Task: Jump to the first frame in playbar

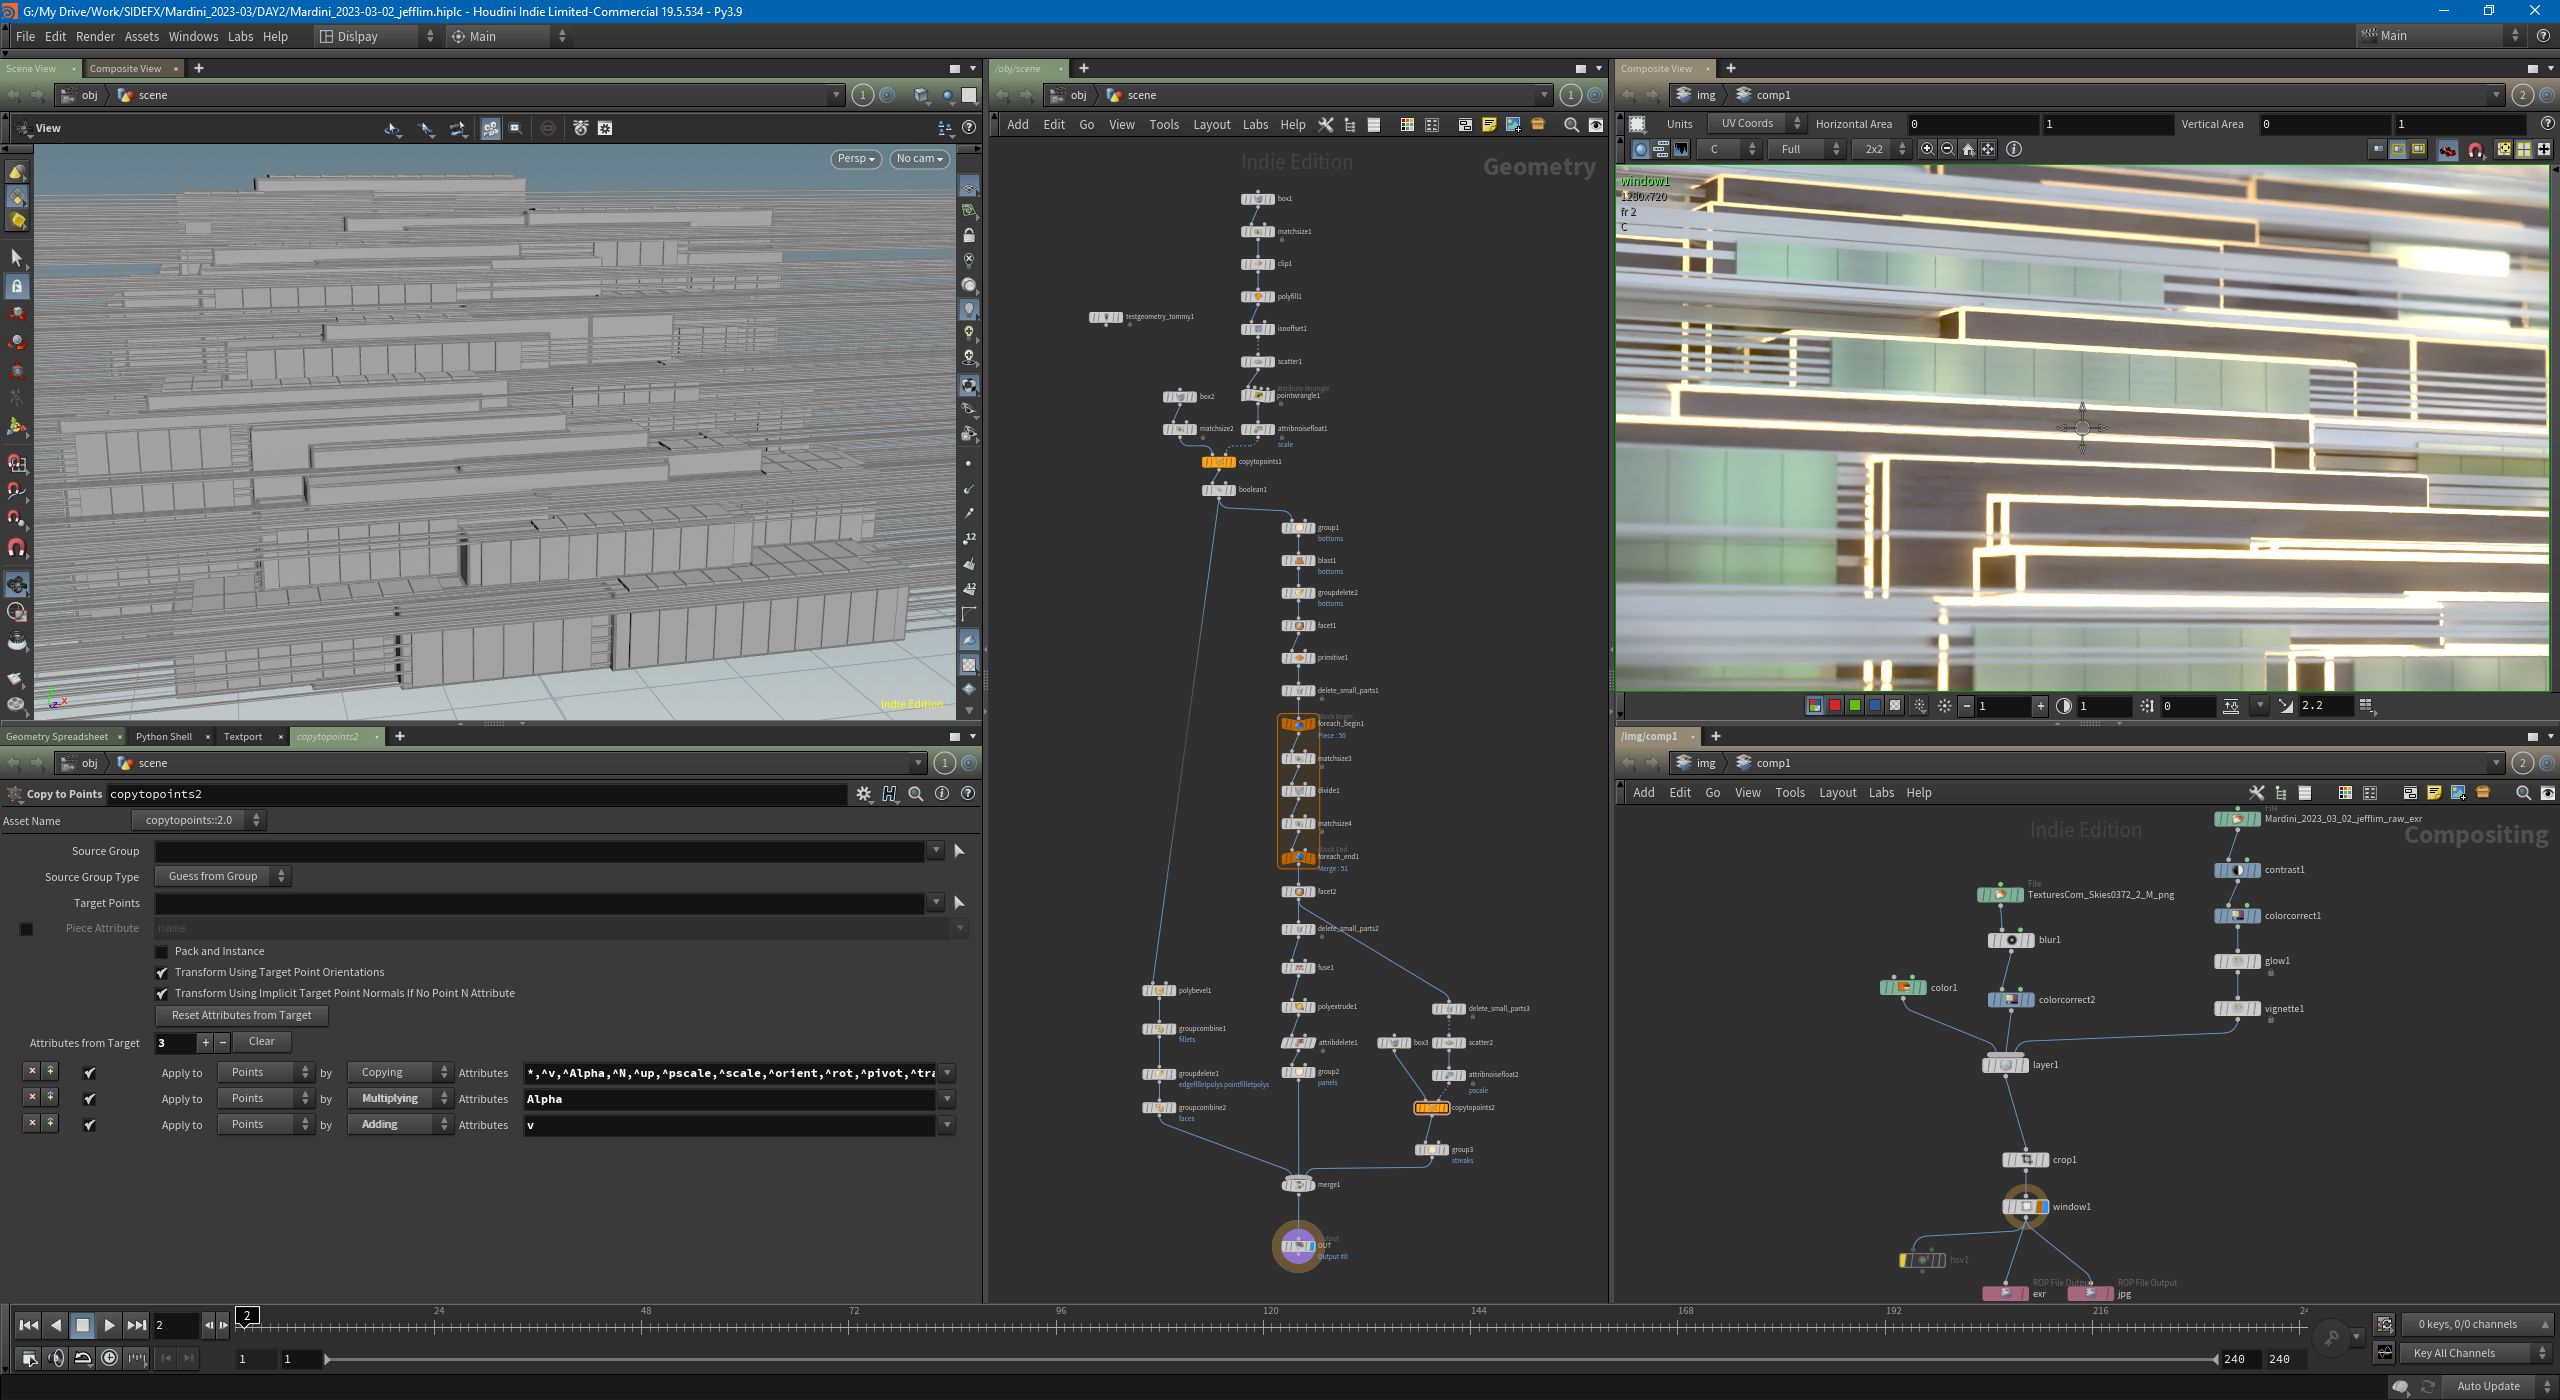Action: [28, 1325]
